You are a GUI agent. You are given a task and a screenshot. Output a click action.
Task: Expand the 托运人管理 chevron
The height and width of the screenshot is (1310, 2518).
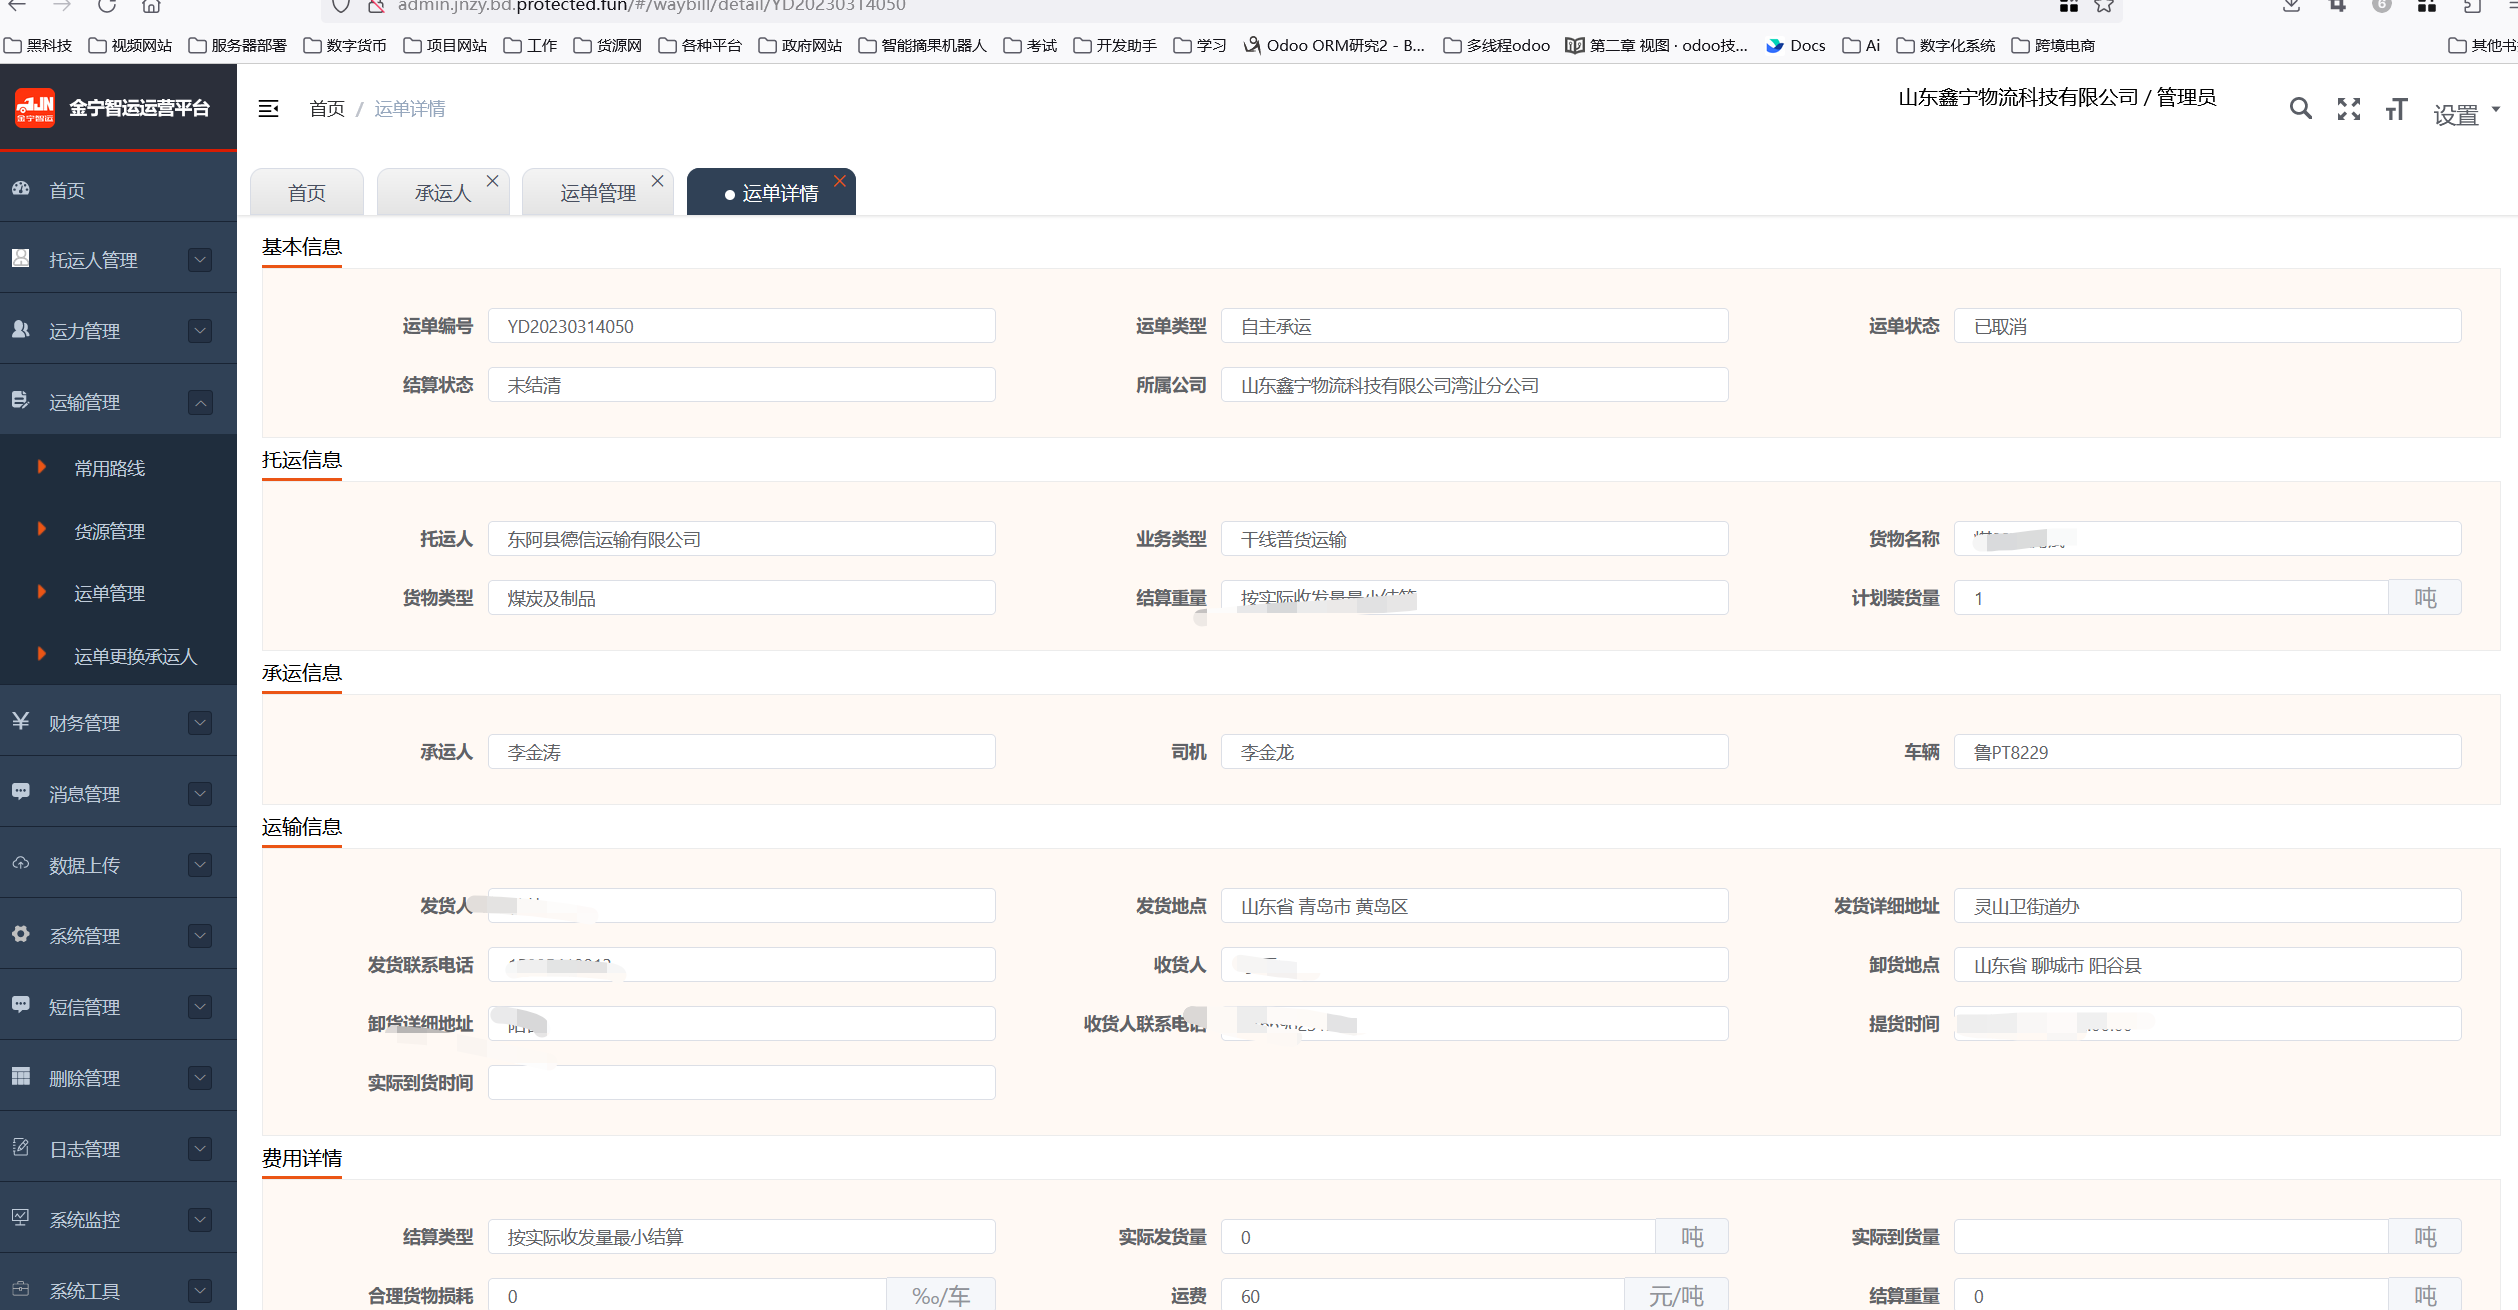coord(200,260)
